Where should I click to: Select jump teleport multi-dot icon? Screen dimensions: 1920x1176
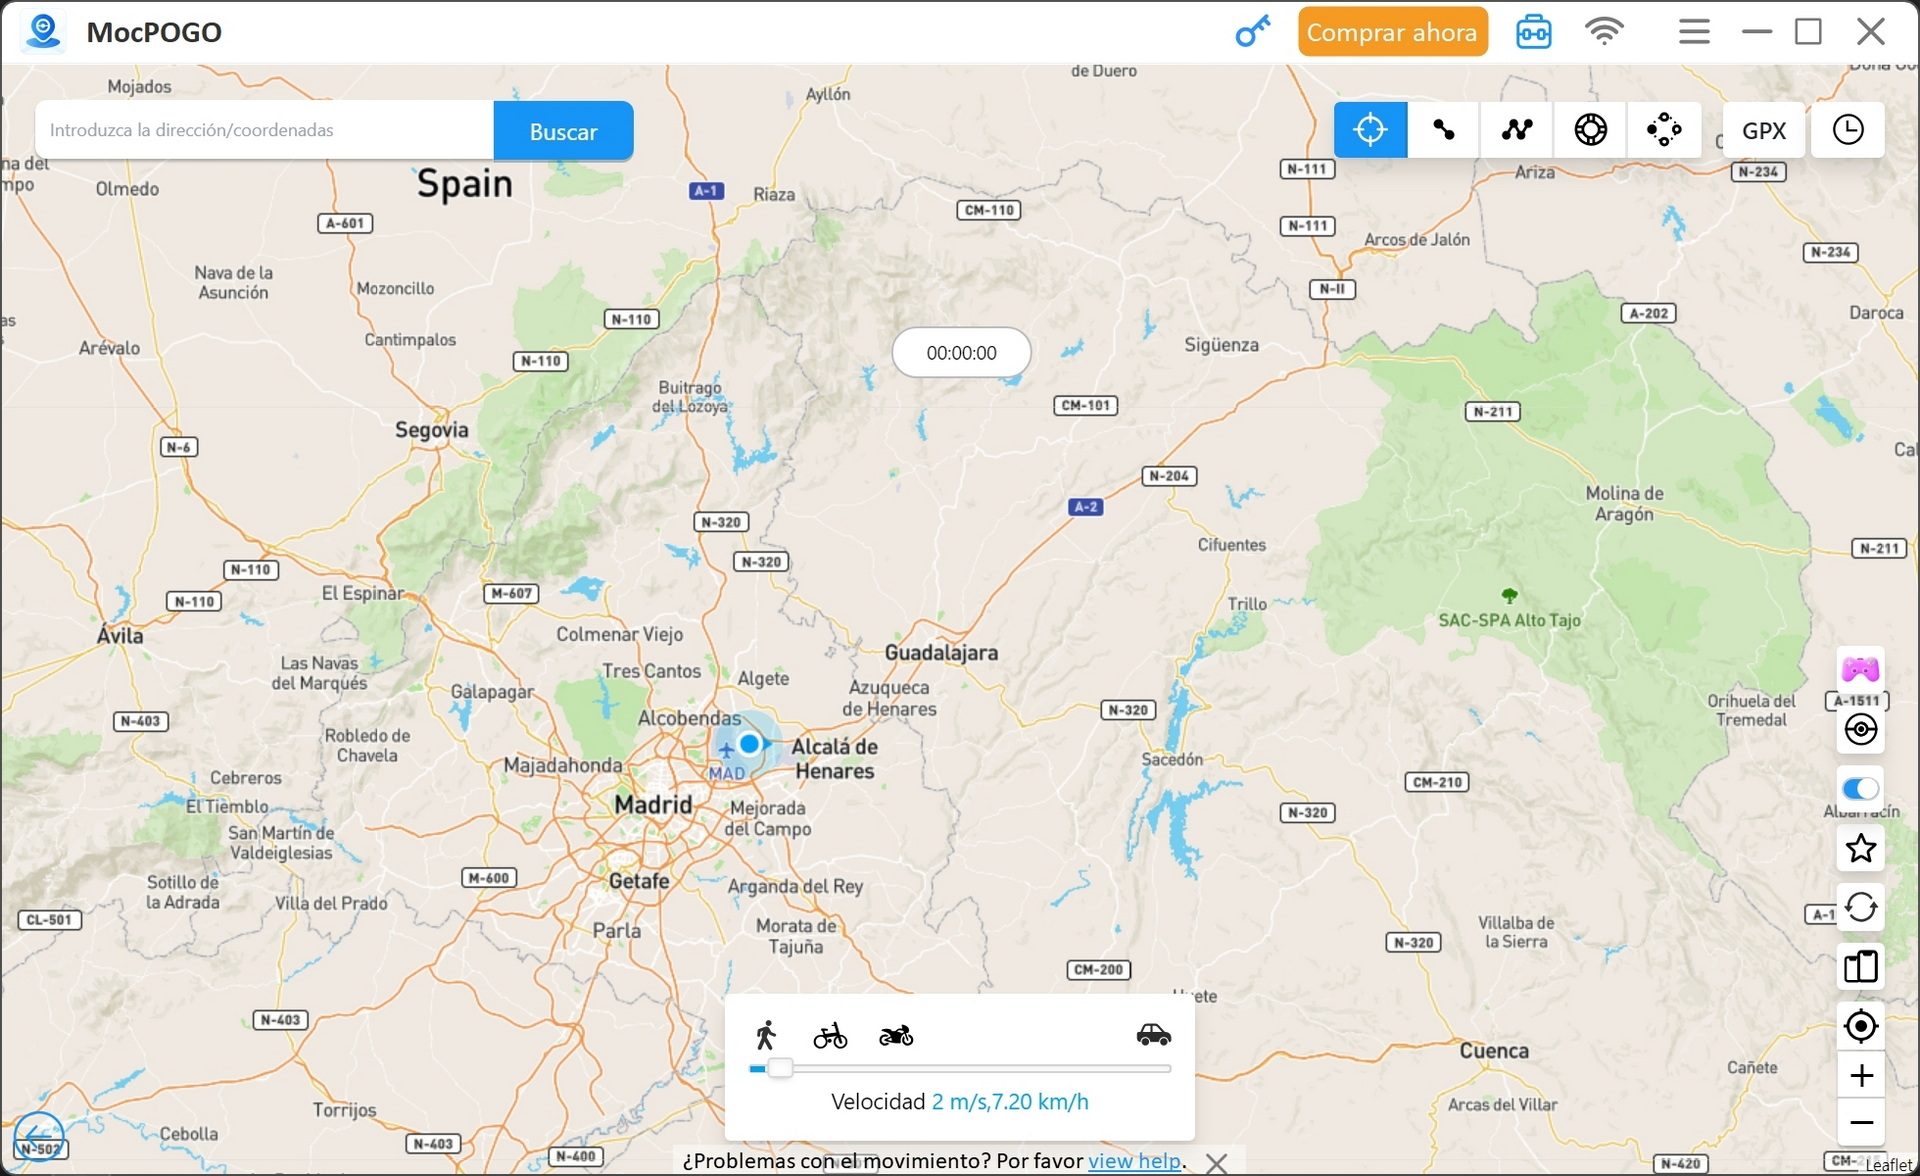coord(1664,130)
